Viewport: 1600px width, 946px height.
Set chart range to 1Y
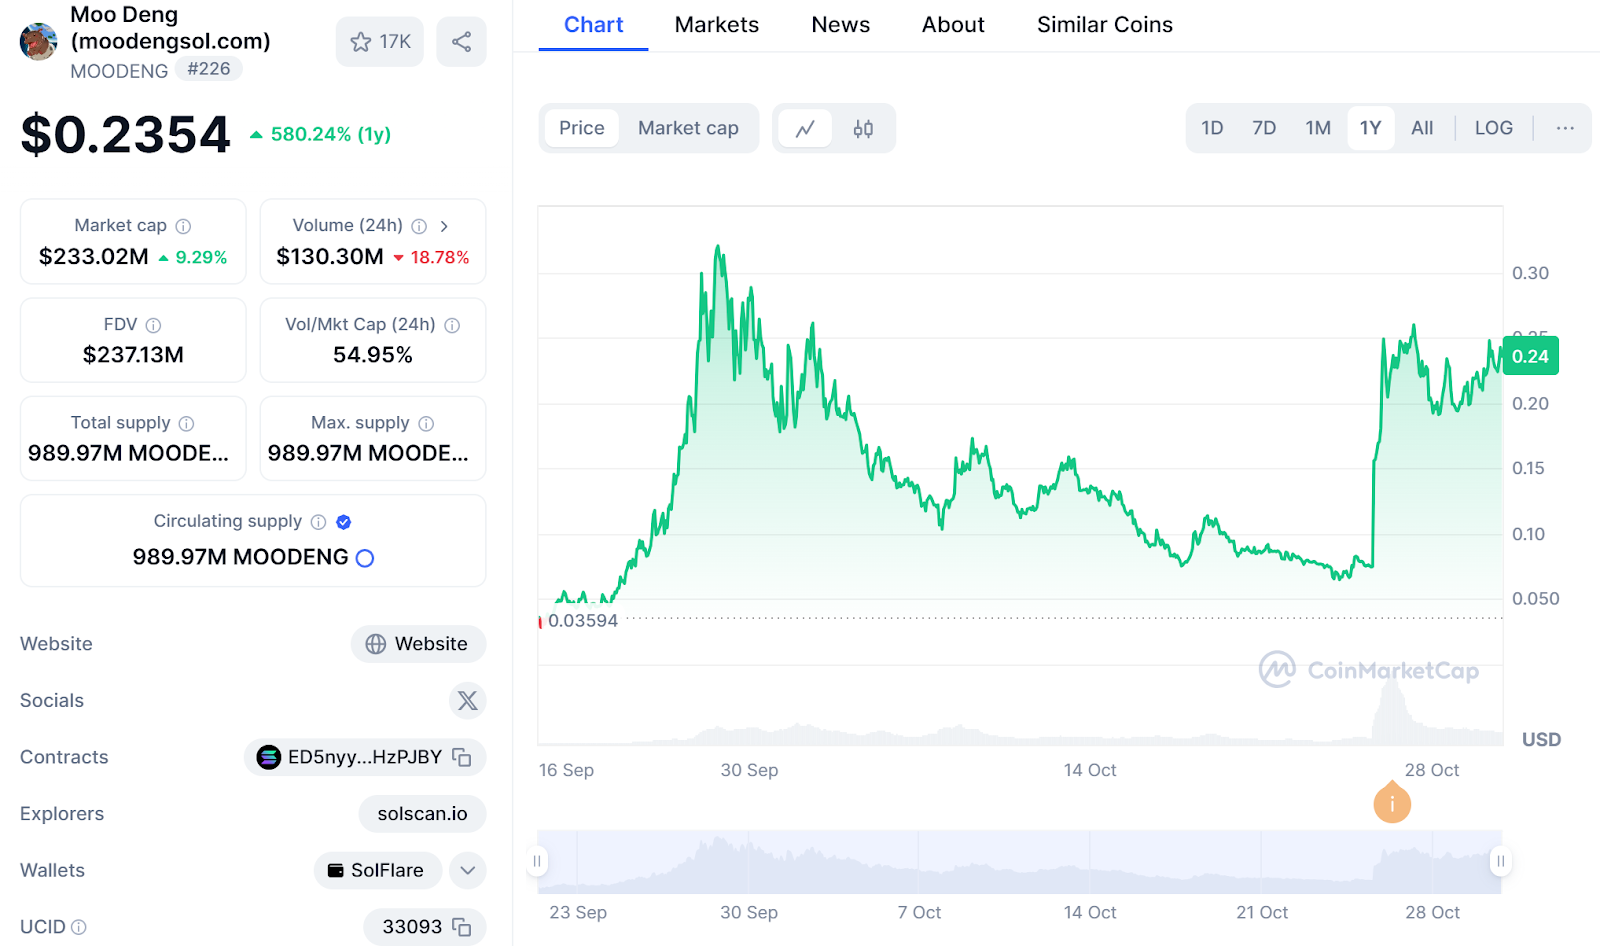tap(1370, 128)
